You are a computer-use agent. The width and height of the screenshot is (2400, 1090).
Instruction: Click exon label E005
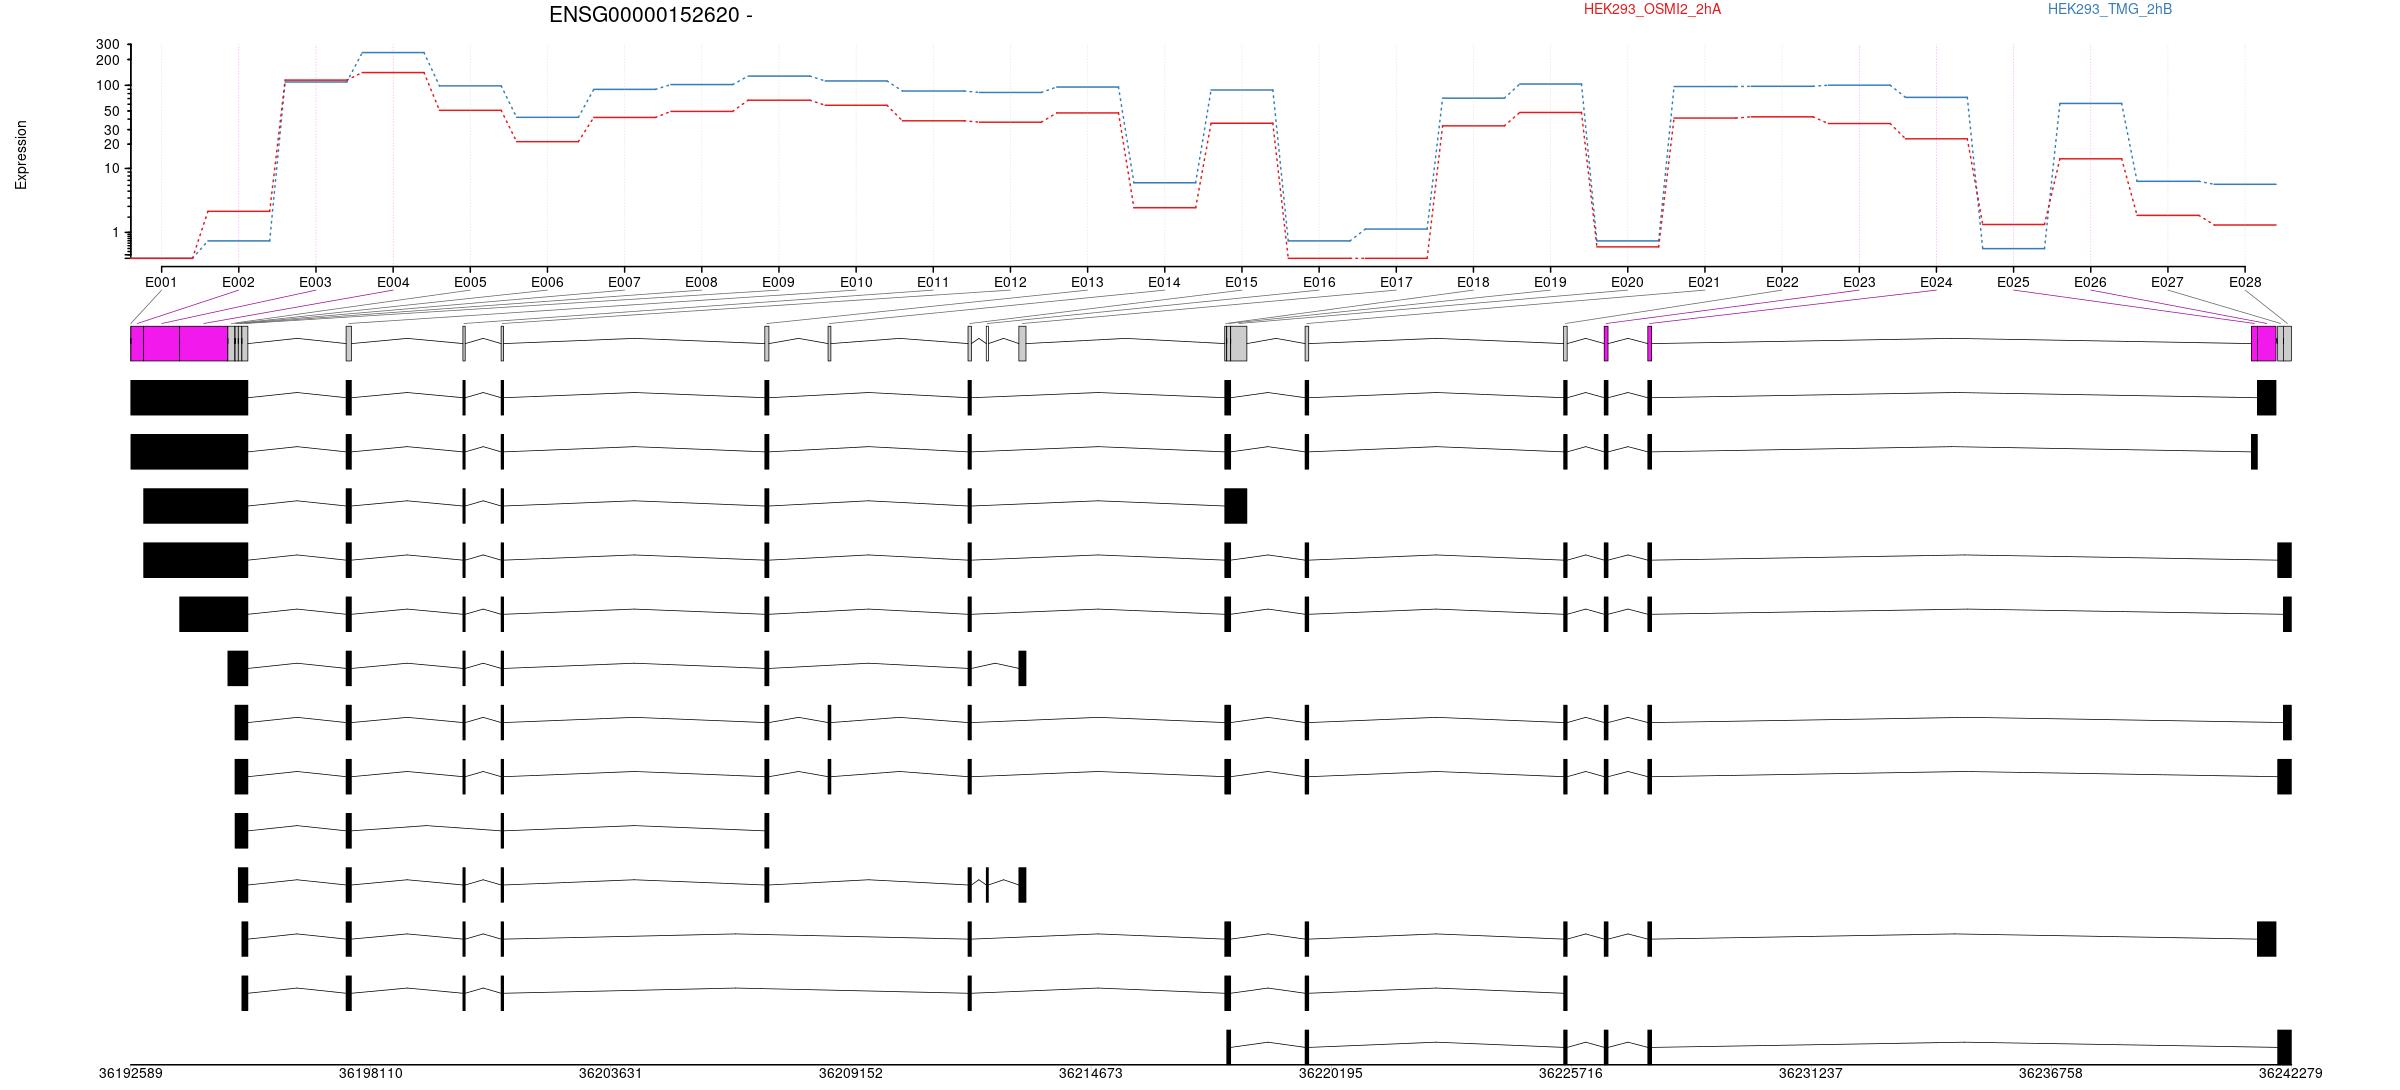click(x=470, y=282)
